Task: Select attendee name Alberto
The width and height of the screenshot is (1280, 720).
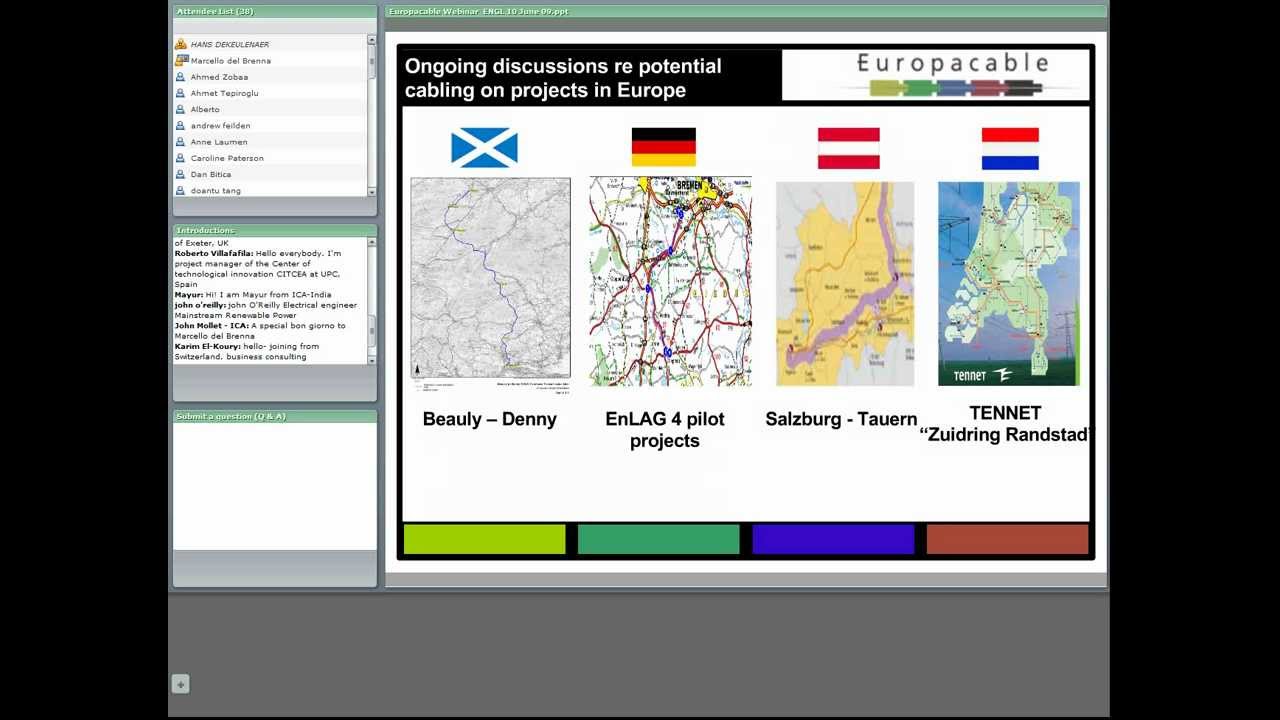Action: coord(205,109)
